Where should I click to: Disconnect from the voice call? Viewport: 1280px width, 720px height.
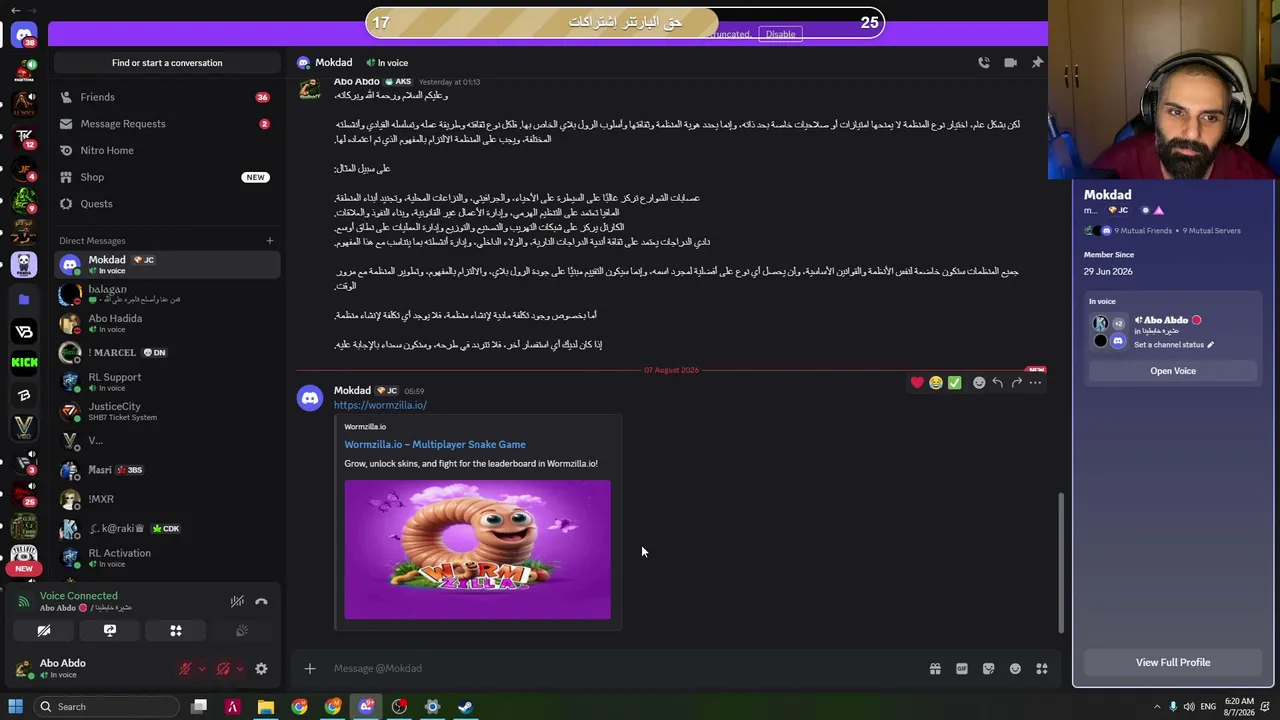tap(261, 601)
